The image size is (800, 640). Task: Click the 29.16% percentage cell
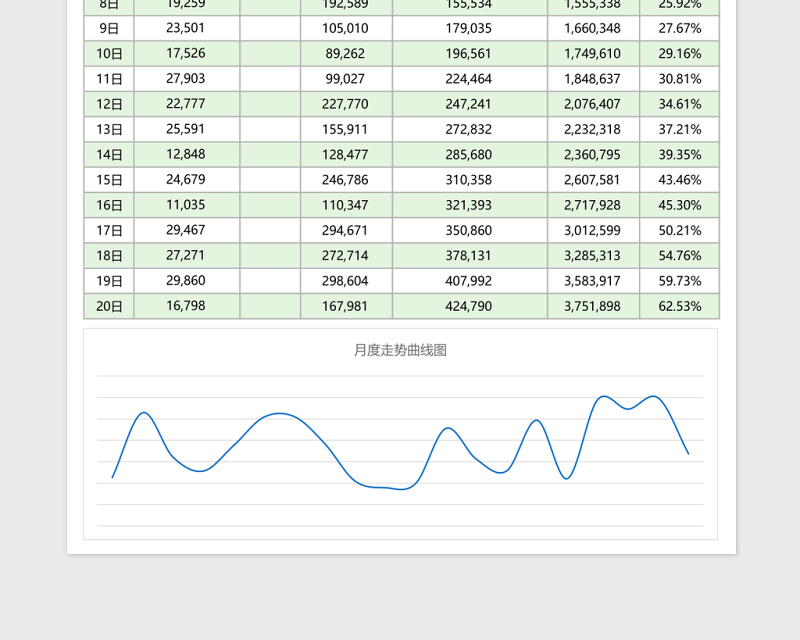click(680, 54)
